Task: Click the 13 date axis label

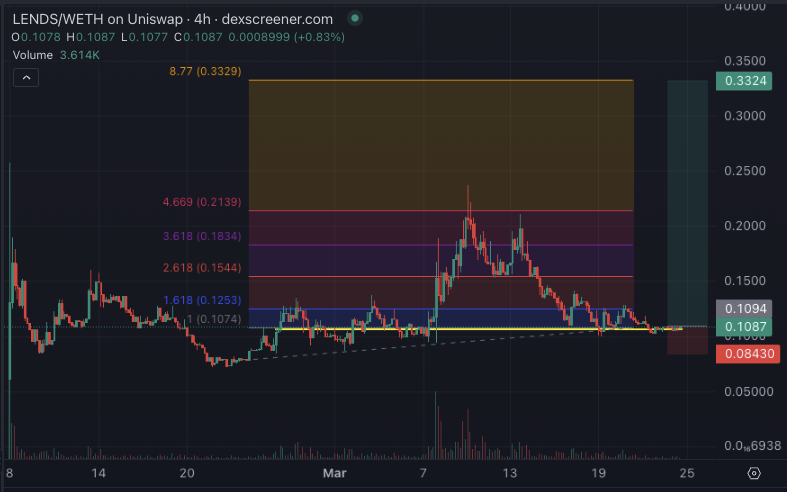Action: pyautogui.click(x=509, y=473)
